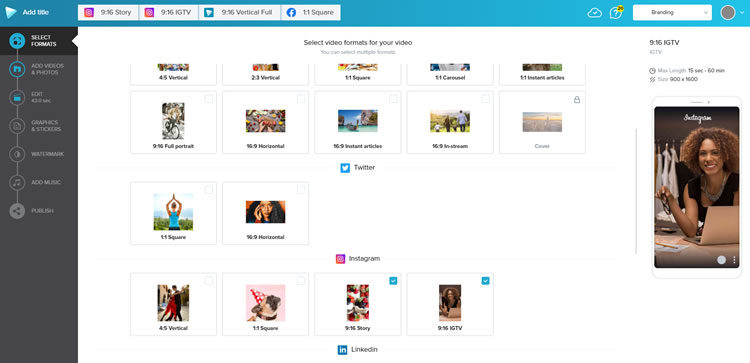The height and width of the screenshot is (363, 750).
Task: Click icon in 9:16 Vertical Full tab
Action: click(x=209, y=12)
